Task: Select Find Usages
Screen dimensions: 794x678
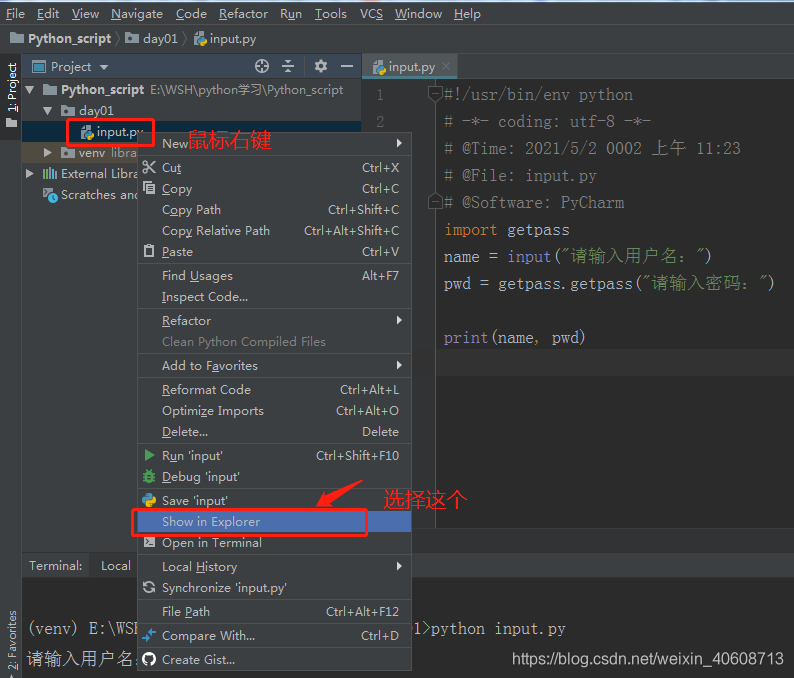Action: (274, 275)
